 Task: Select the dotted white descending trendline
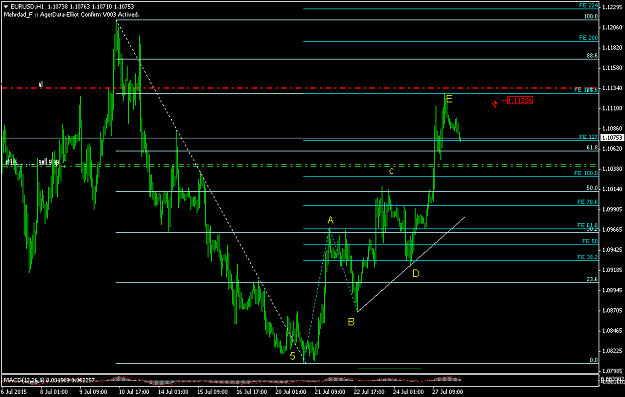210,191
